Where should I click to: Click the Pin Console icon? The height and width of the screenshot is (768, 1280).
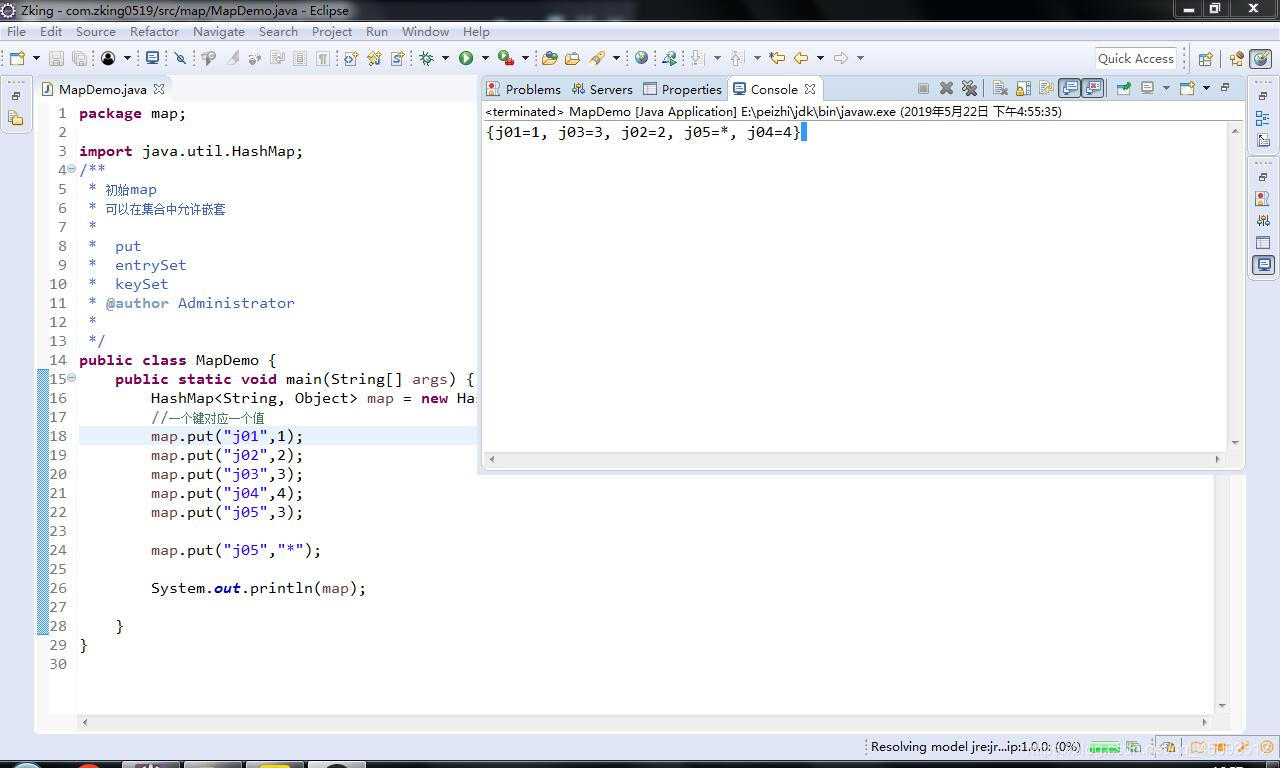pos(1123,89)
